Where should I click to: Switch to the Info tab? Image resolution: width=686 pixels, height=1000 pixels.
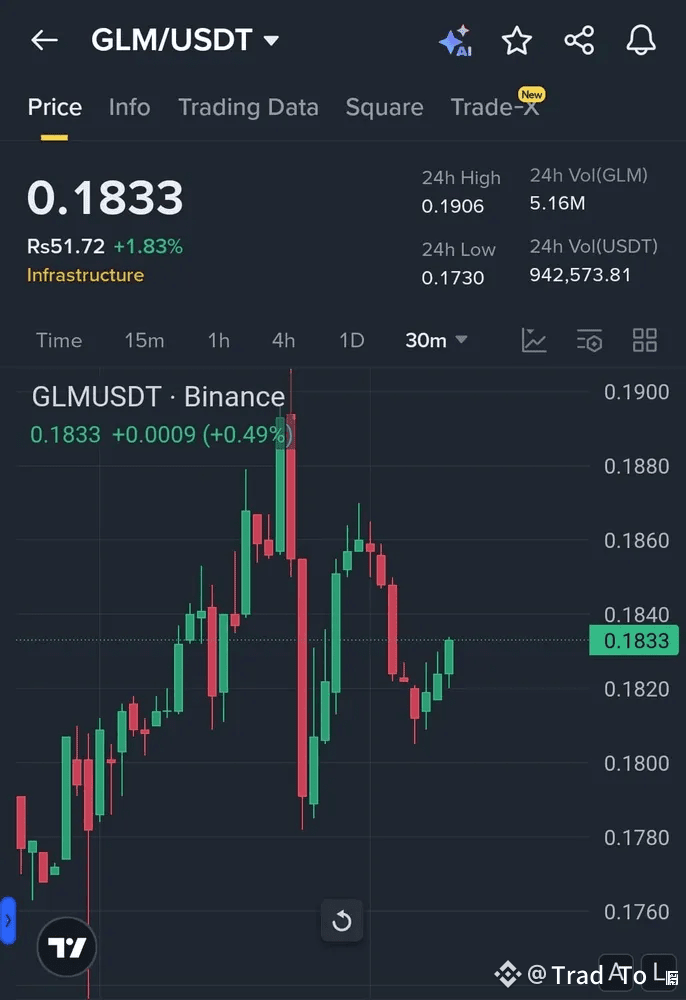pyautogui.click(x=129, y=107)
